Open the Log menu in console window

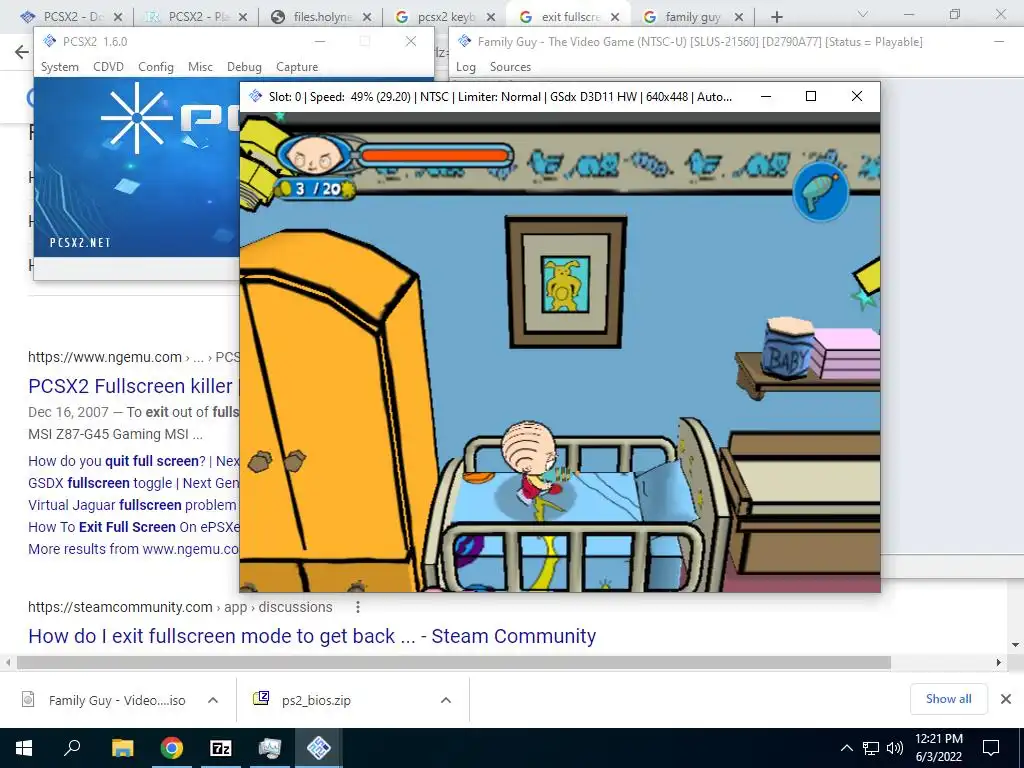pyautogui.click(x=466, y=67)
